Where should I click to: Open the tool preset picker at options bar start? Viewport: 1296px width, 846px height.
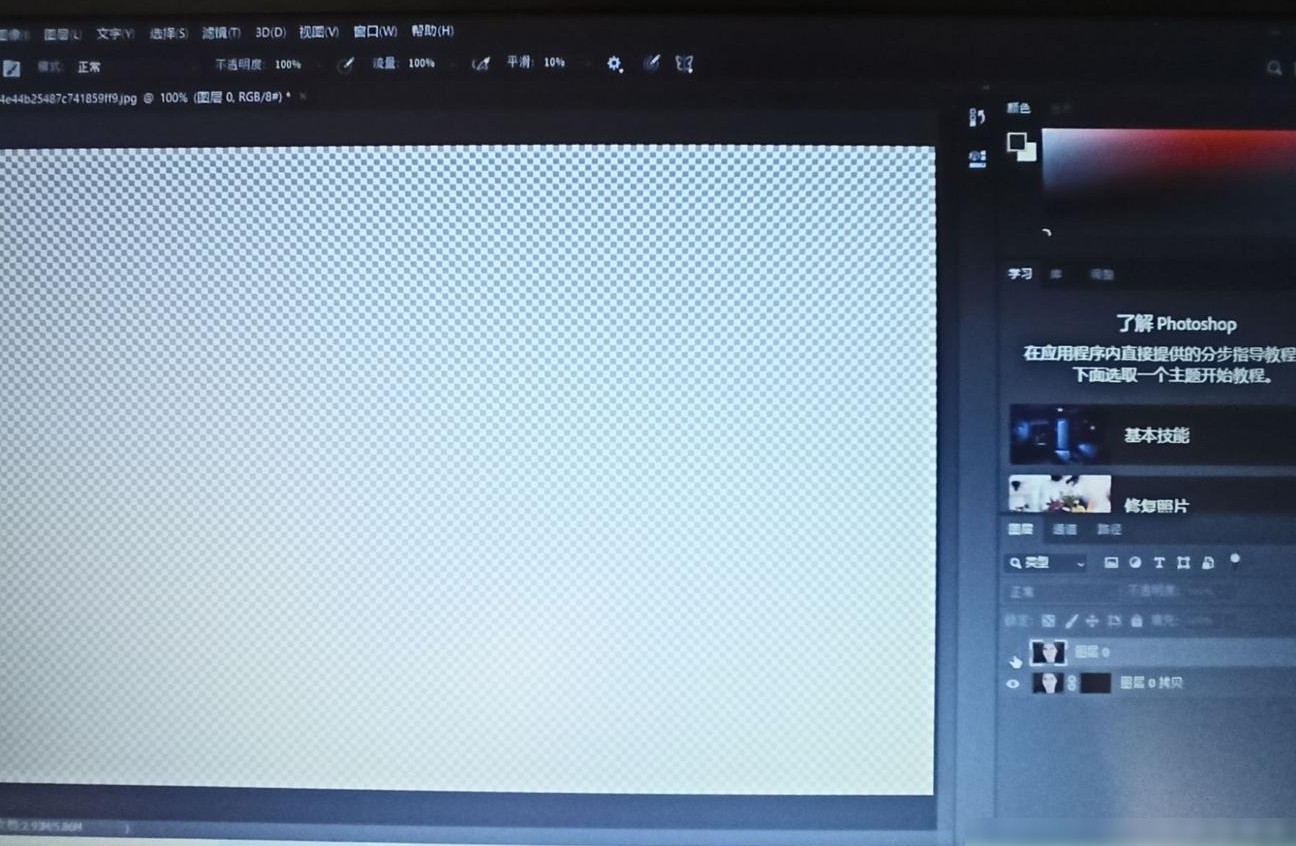tap(12, 68)
